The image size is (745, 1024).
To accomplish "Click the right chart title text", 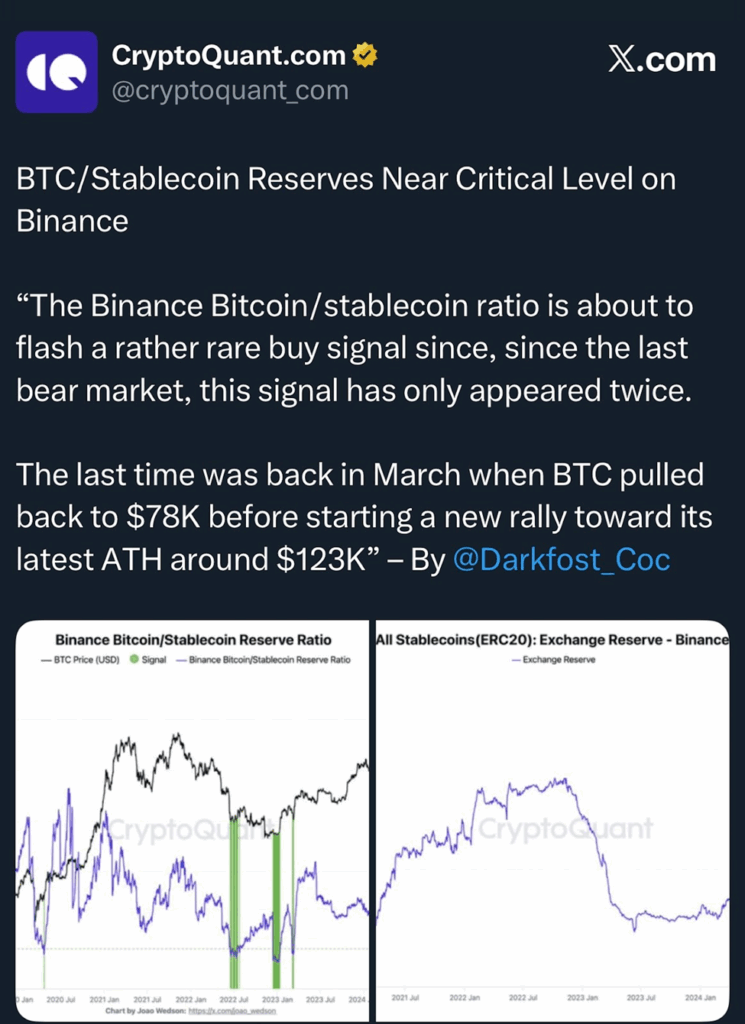I will (552, 640).
